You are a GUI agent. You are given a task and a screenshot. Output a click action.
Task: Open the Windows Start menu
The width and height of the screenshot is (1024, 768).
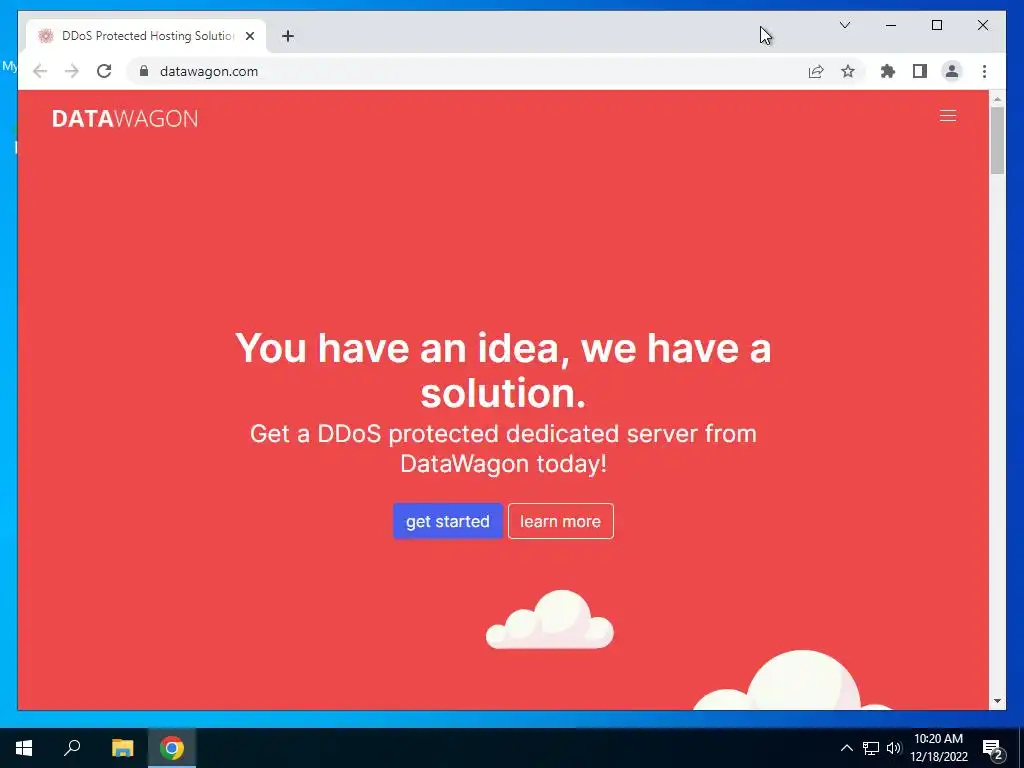(24, 748)
